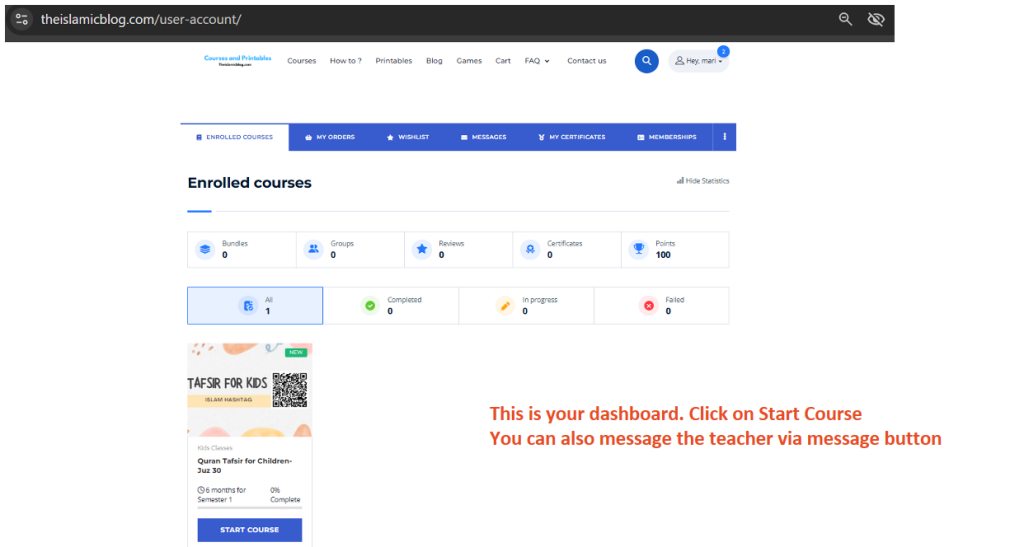Click the Groups people icon
Screen dimensions: 1024x547
(x=314, y=249)
